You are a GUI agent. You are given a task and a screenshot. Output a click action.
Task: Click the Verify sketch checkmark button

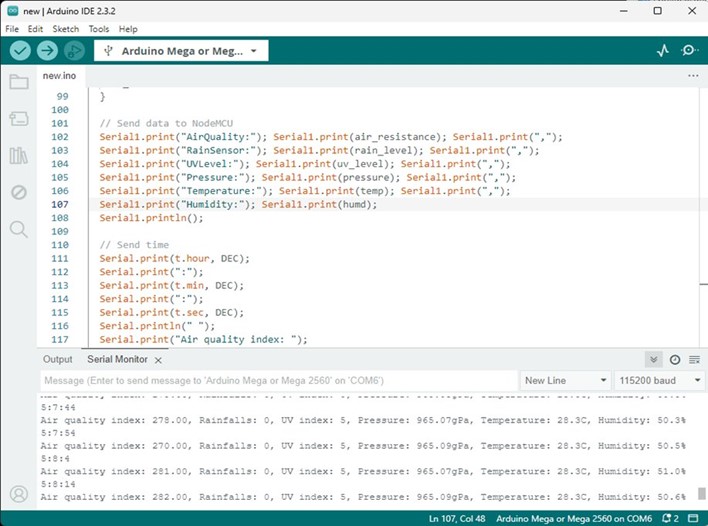(x=20, y=51)
